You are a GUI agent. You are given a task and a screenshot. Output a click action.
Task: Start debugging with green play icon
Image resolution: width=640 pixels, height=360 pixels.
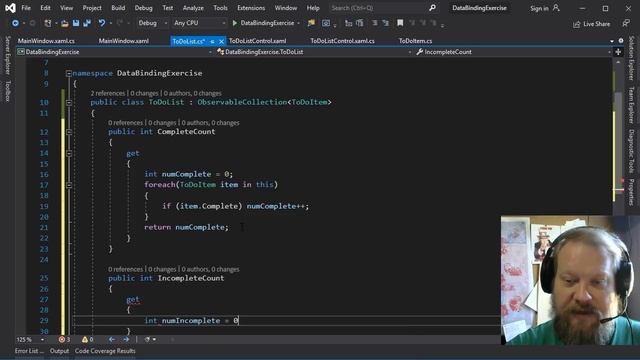tap(235, 23)
